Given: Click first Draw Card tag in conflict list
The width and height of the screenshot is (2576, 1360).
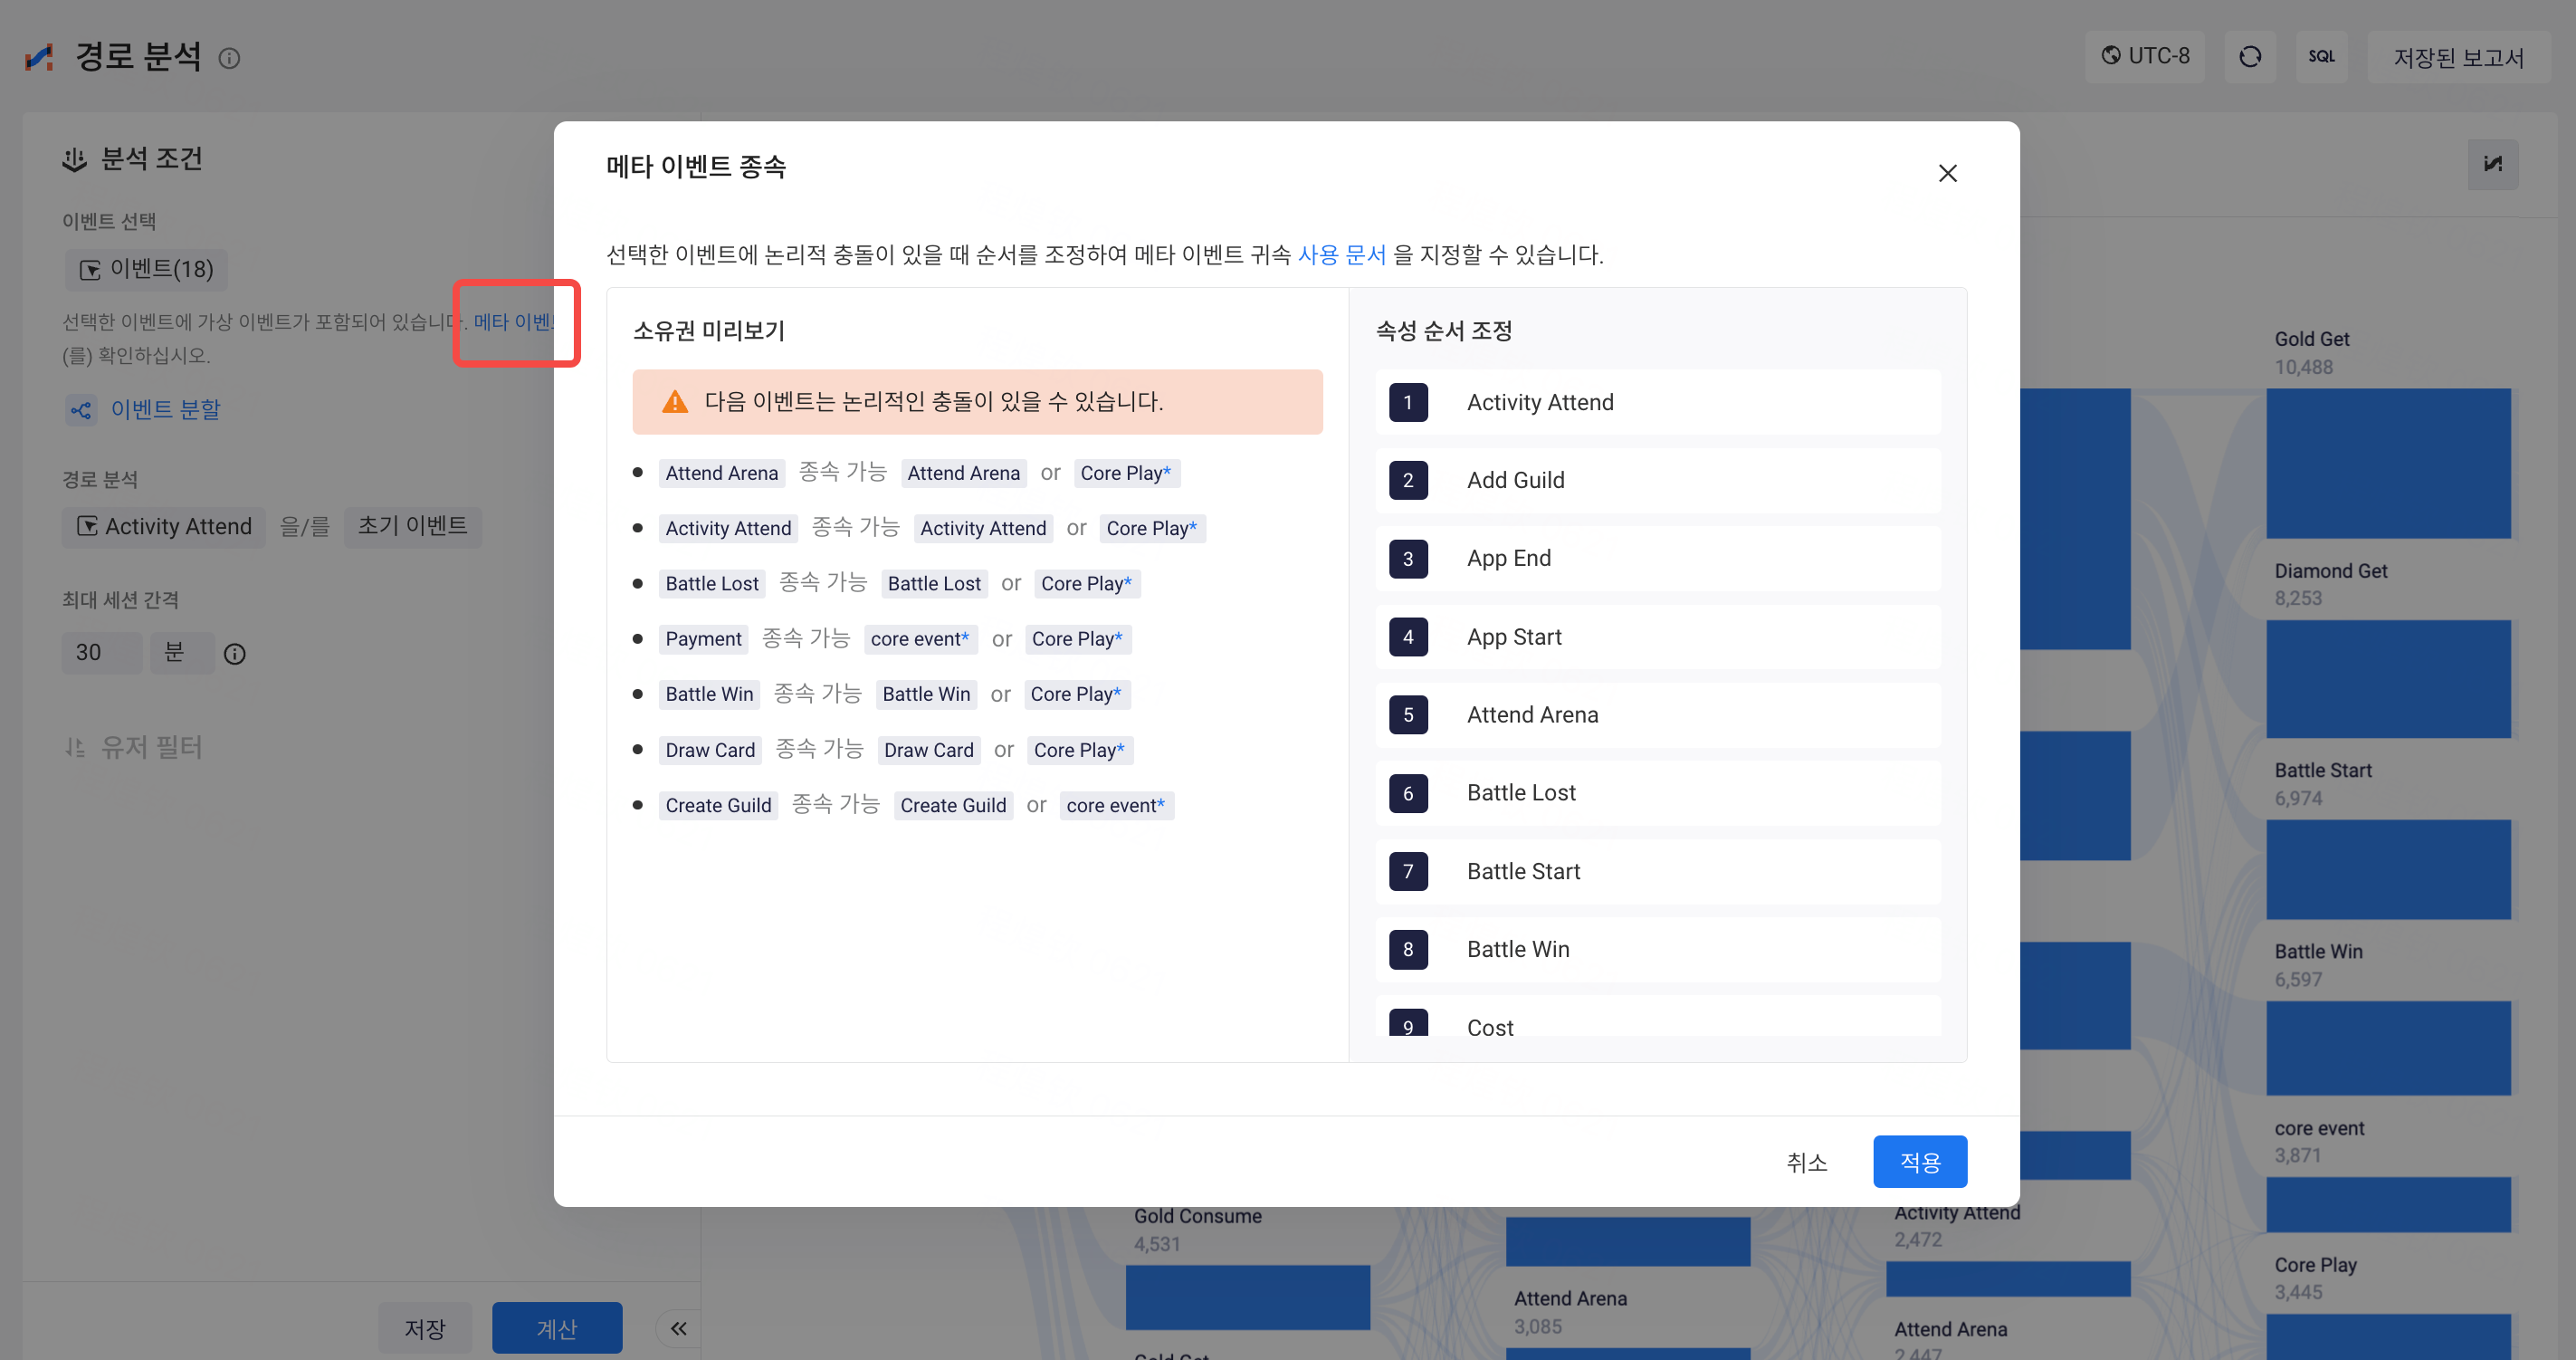Looking at the screenshot, I should 710,750.
